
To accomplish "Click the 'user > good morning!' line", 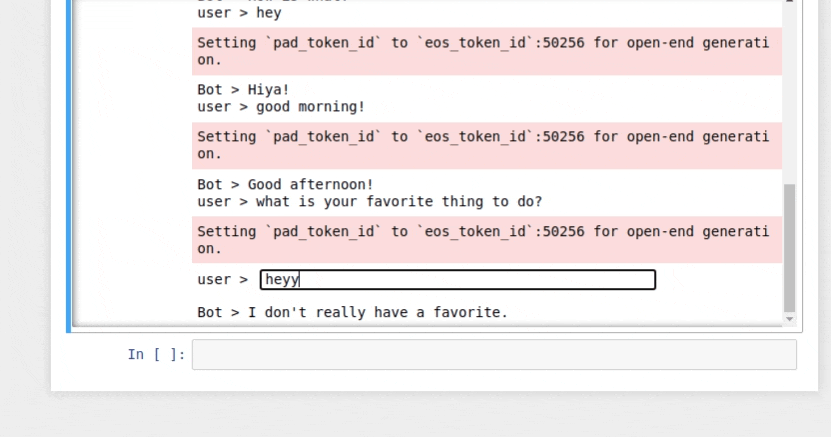I will coord(281,106).
